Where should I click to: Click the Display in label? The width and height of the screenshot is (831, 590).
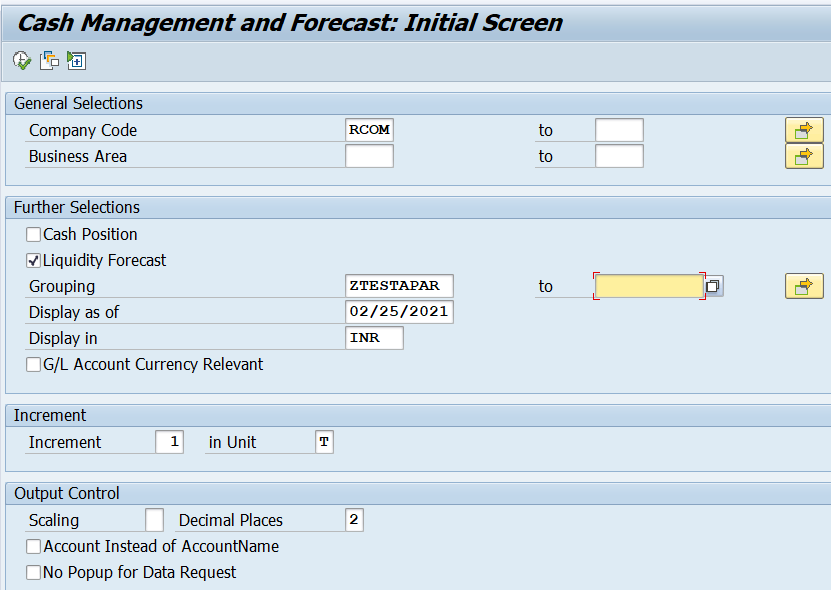click(x=63, y=338)
